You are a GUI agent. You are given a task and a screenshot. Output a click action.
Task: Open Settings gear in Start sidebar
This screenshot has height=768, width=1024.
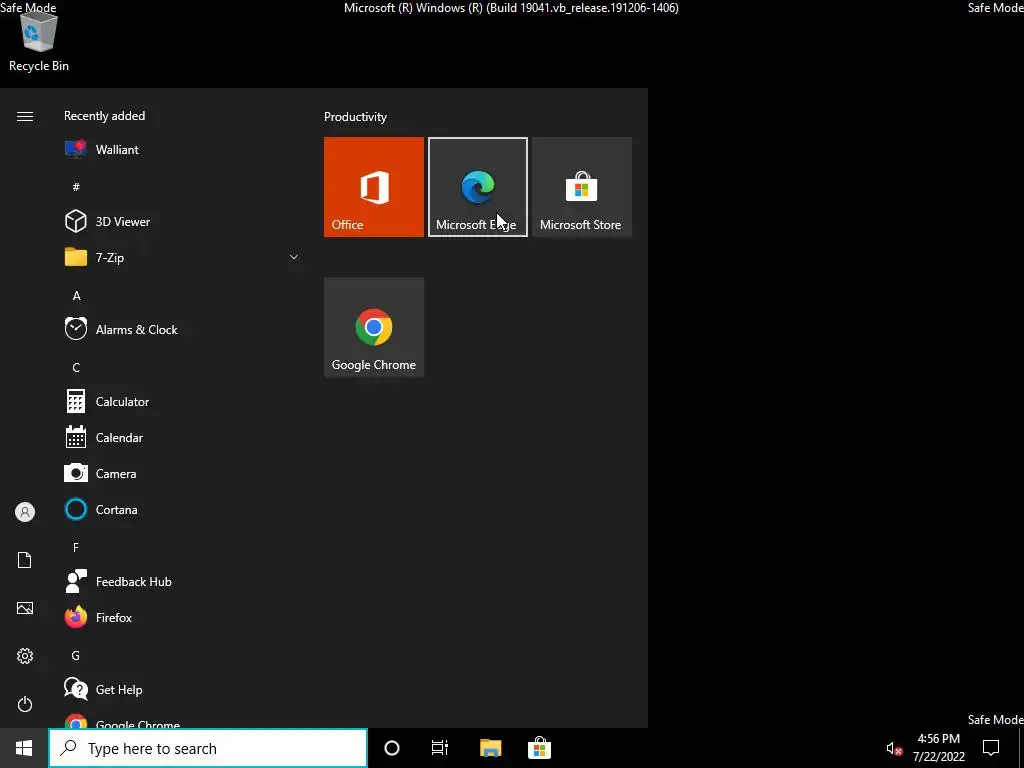point(25,656)
